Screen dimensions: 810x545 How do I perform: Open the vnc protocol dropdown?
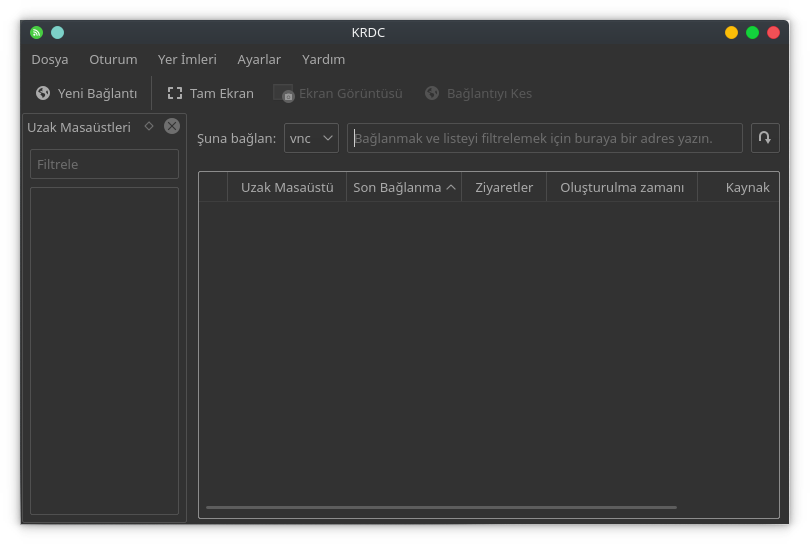[x=311, y=138]
